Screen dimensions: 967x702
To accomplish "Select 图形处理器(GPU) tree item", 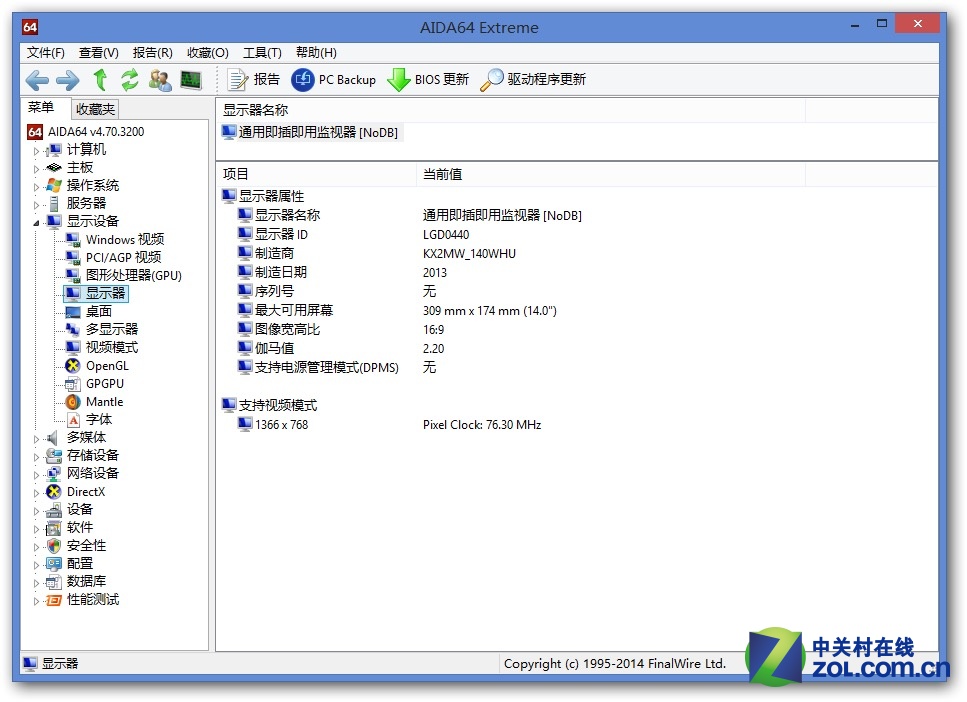I will pyautogui.click(x=123, y=275).
